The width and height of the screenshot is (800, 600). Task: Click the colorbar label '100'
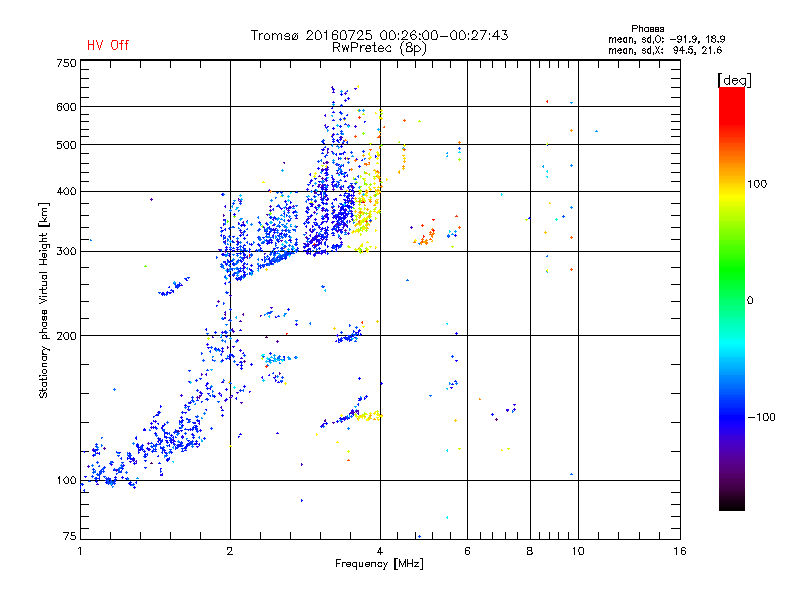pos(757,184)
